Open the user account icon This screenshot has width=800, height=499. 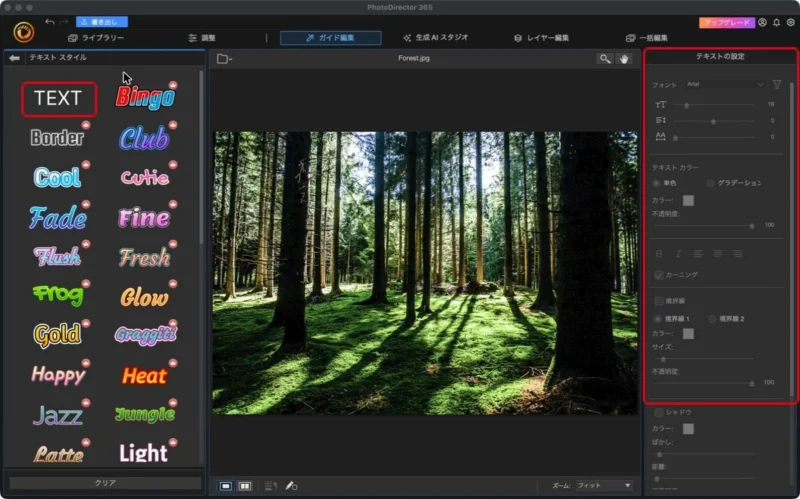point(762,22)
